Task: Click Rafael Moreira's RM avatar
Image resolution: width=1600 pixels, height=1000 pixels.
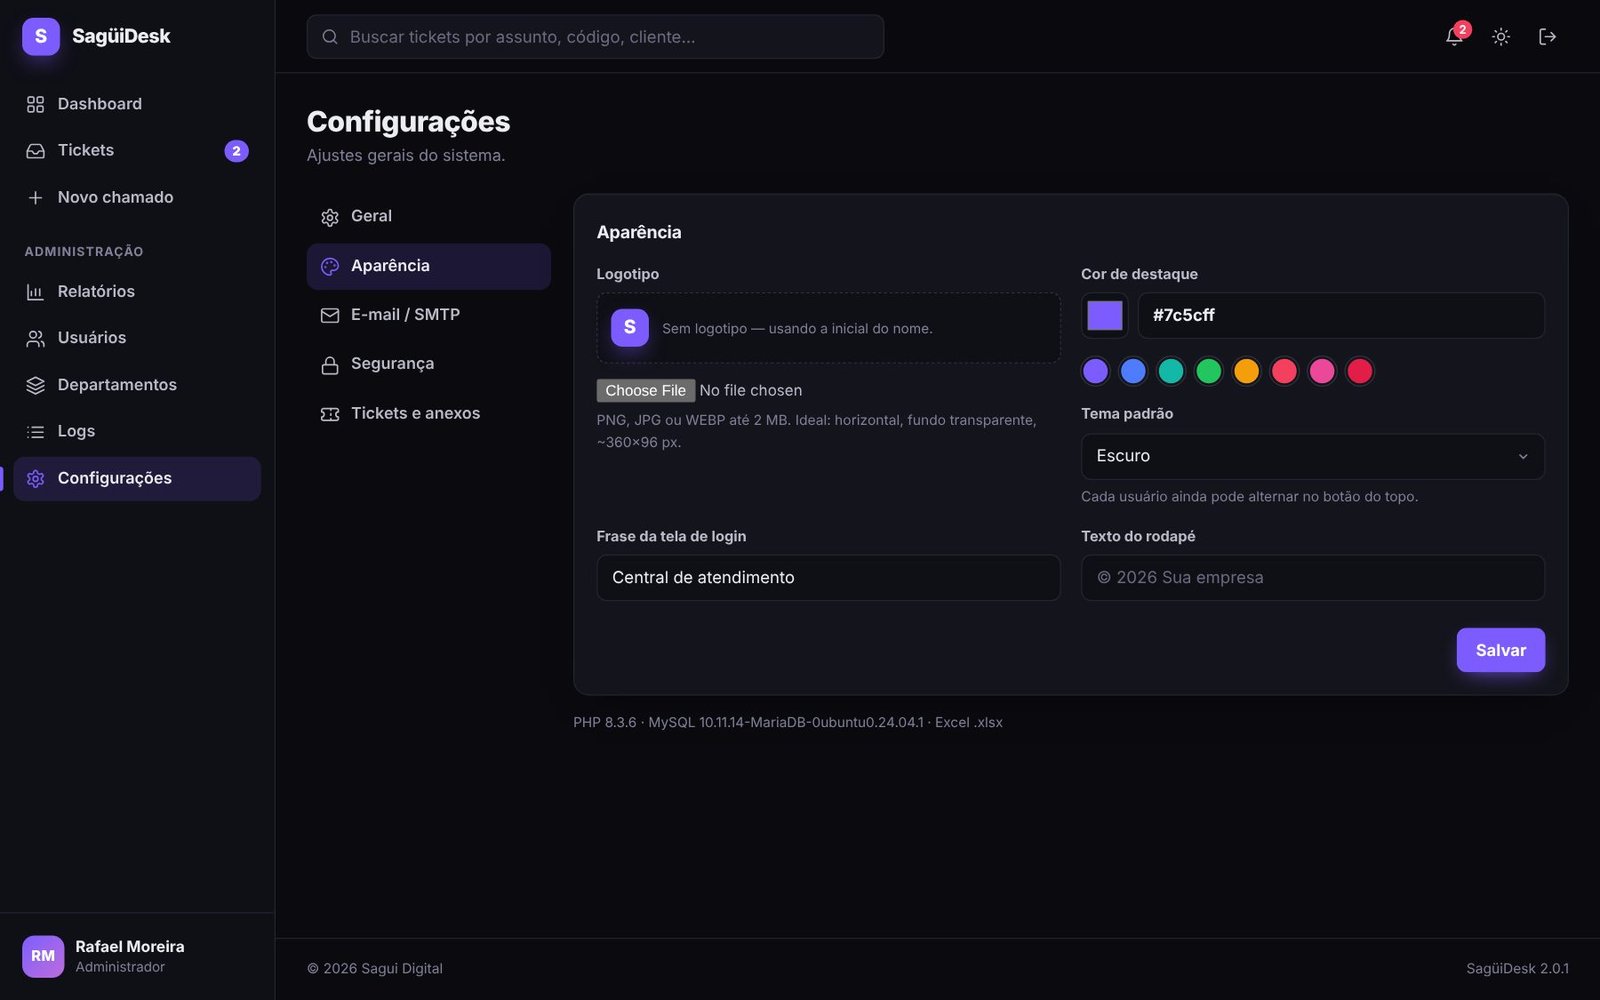Action: pyautogui.click(x=43, y=956)
